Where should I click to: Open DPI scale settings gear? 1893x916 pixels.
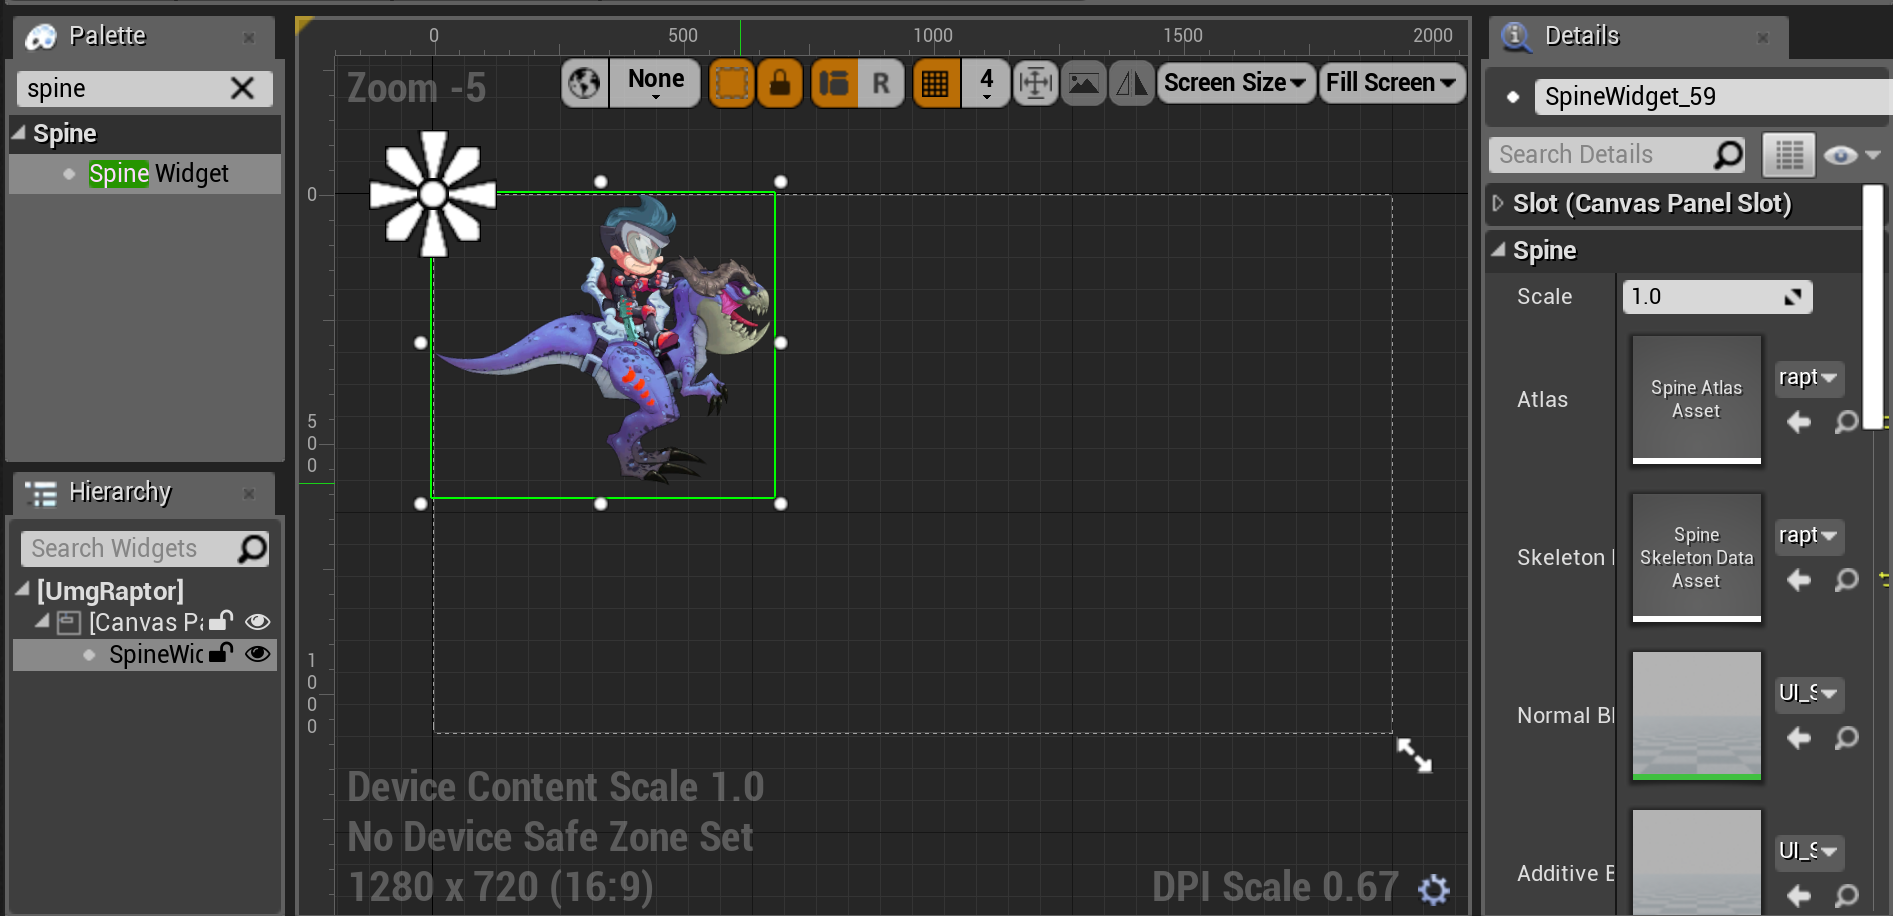pyautogui.click(x=1433, y=888)
